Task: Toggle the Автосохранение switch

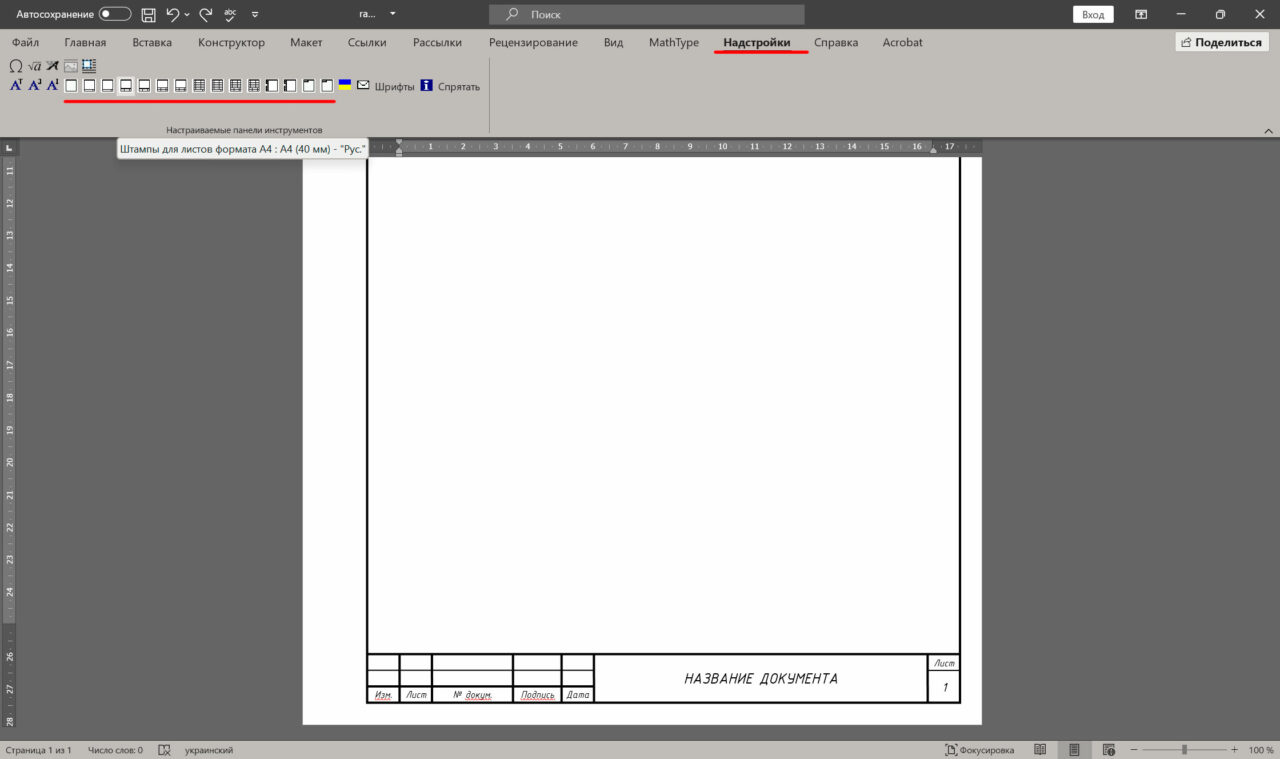Action: point(115,15)
